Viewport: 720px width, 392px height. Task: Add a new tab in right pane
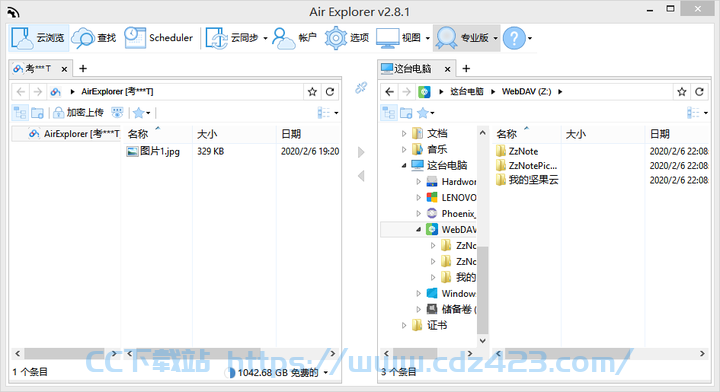tap(466, 69)
